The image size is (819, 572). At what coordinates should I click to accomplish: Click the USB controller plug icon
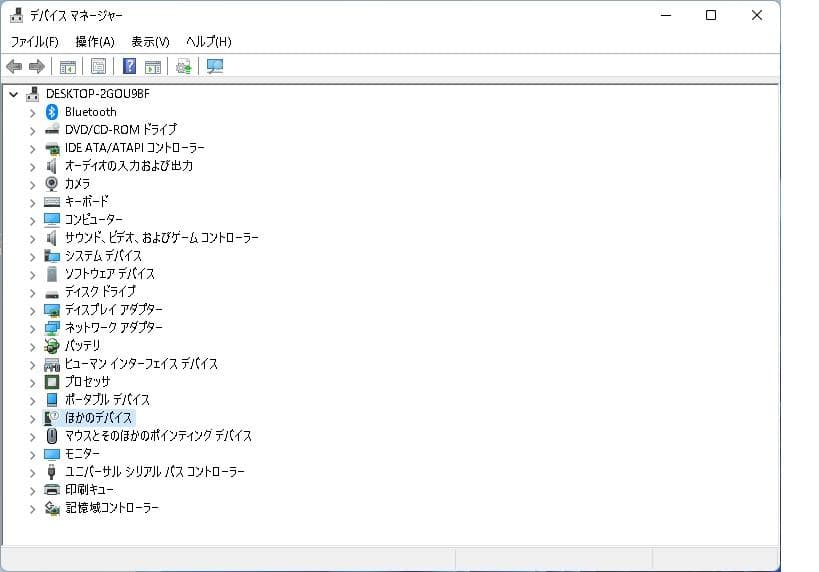point(51,472)
